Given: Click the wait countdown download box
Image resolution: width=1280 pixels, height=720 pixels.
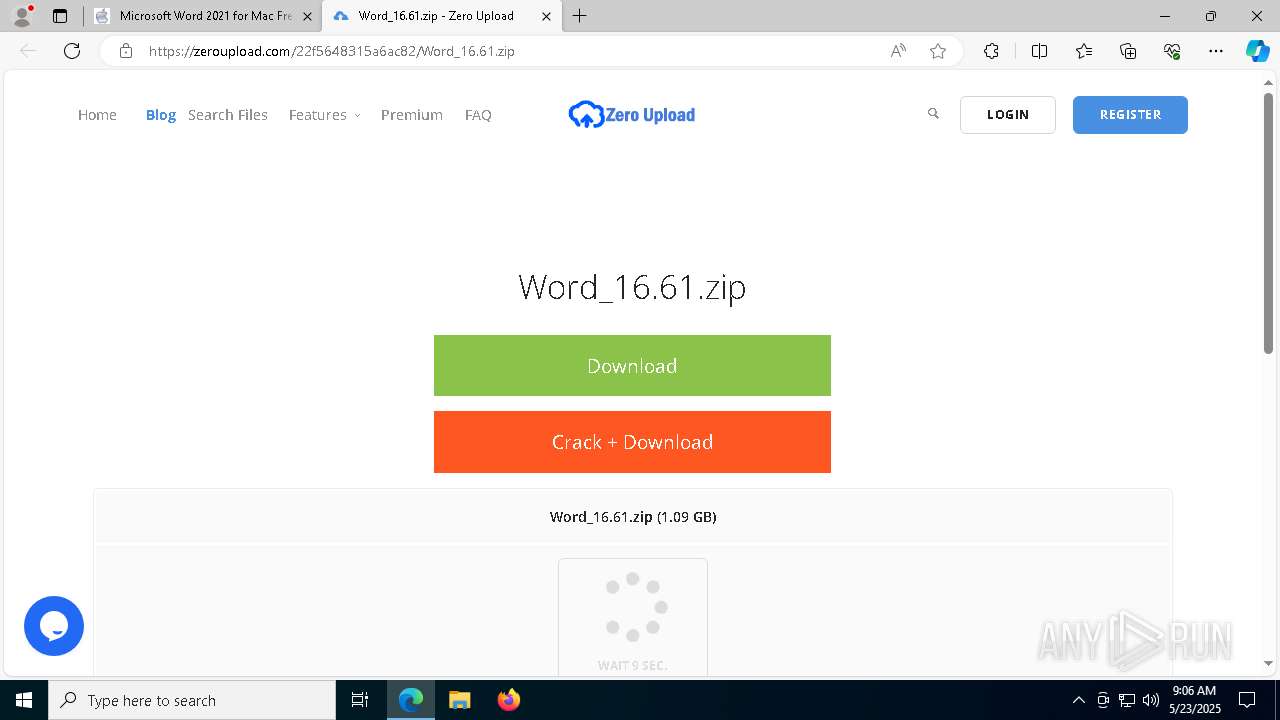Looking at the screenshot, I should 633,618.
